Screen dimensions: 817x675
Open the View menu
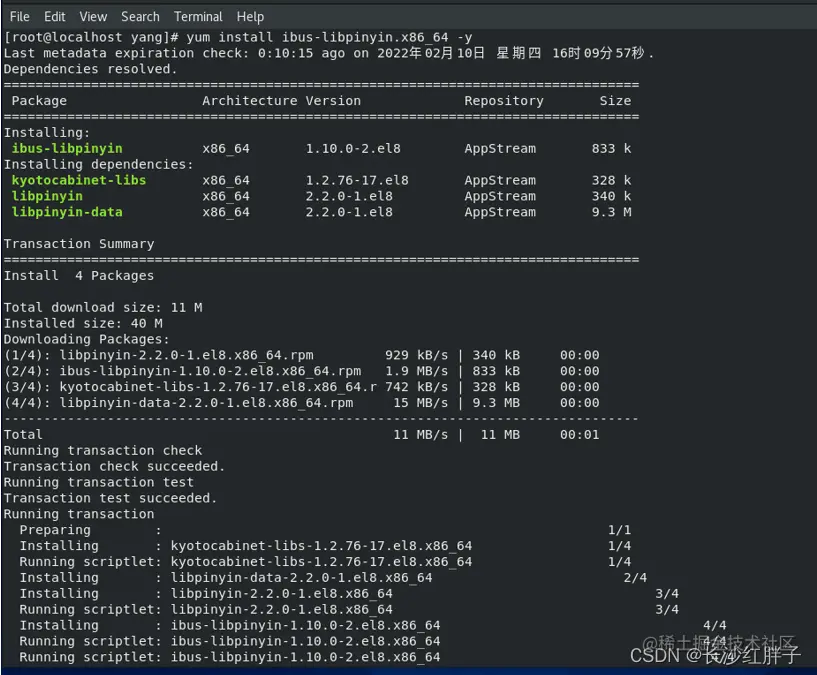pos(93,17)
